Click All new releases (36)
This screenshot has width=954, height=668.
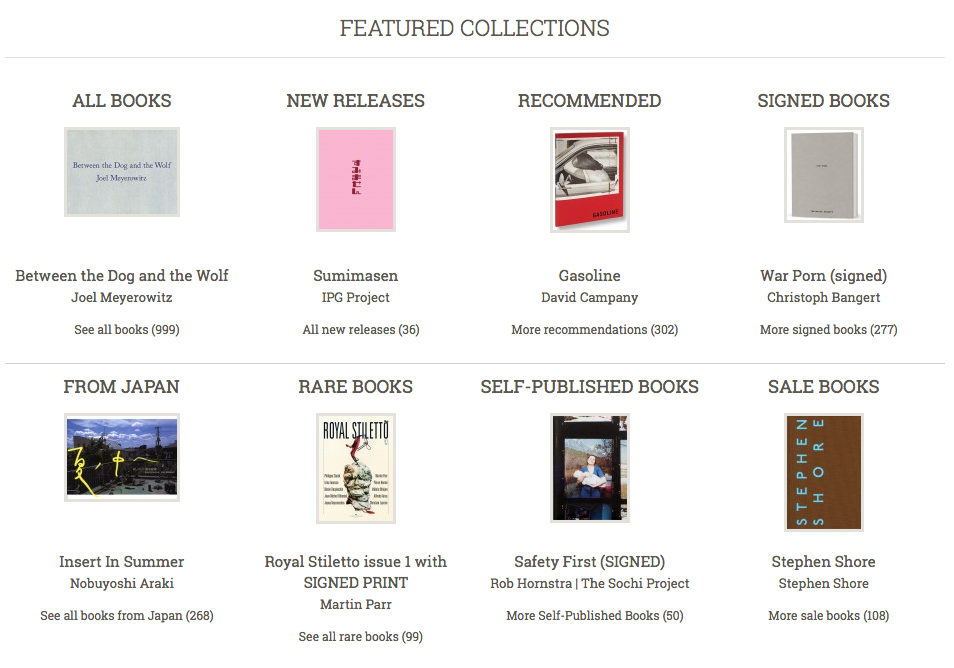[361, 329]
